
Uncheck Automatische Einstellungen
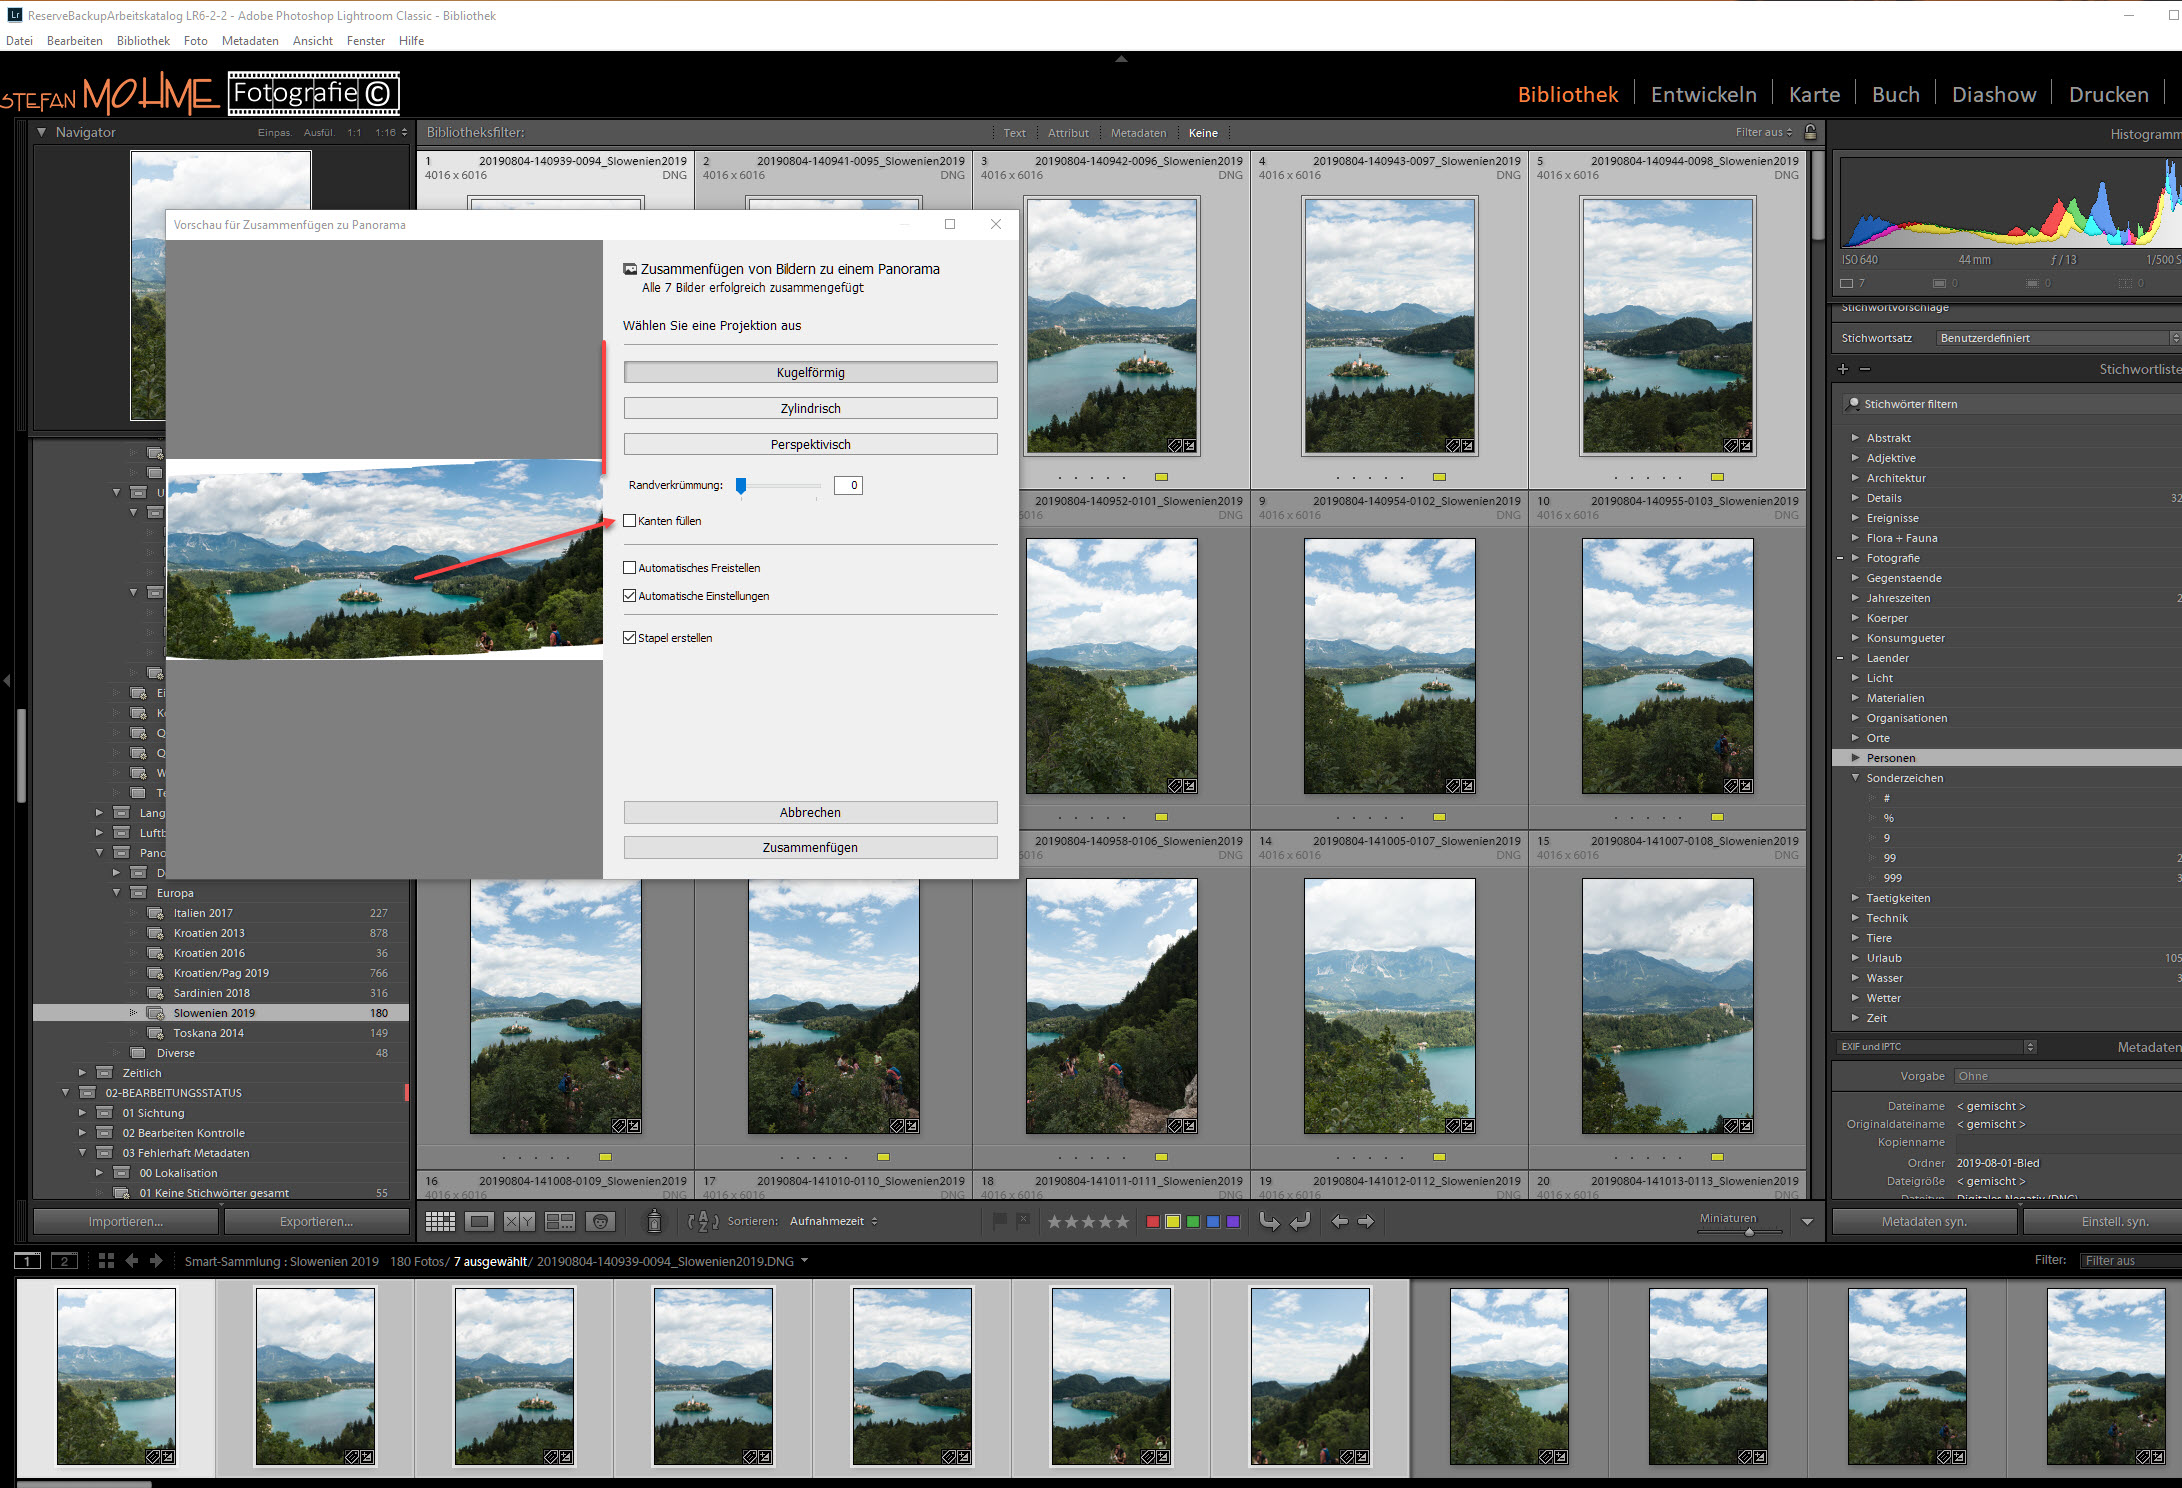630,596
